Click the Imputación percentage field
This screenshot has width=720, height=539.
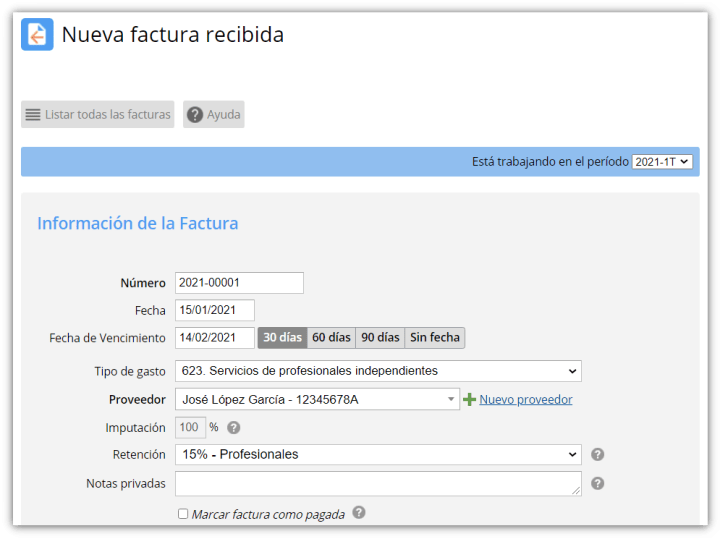coord(190,427)
